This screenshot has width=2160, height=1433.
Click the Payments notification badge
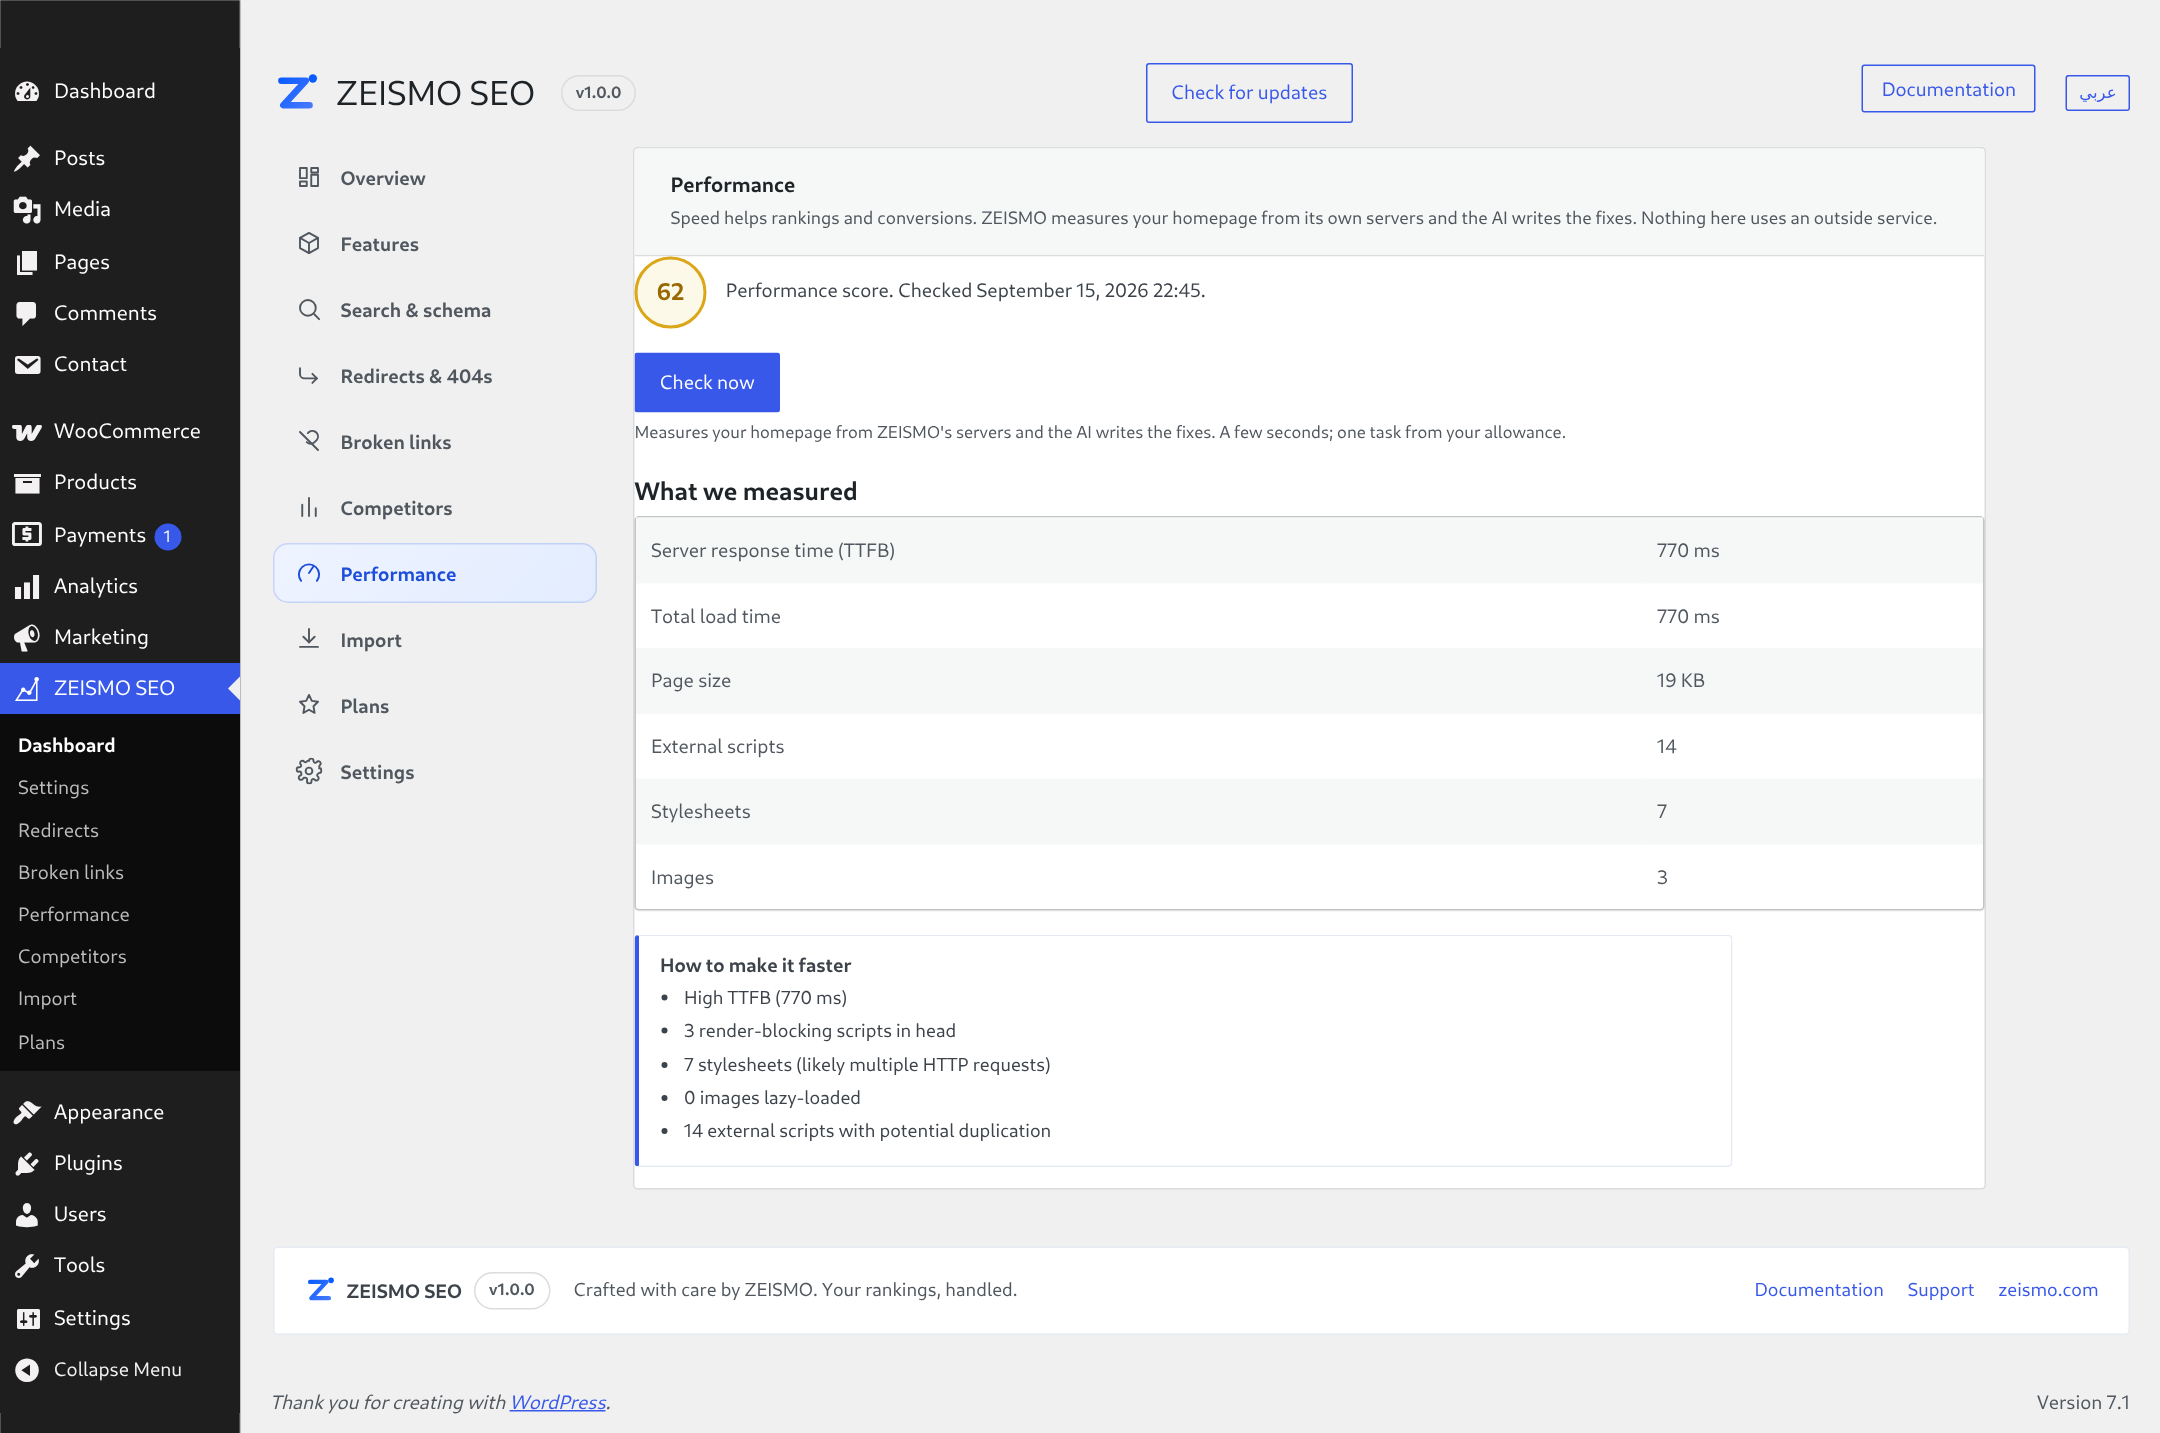coord(167,536)
